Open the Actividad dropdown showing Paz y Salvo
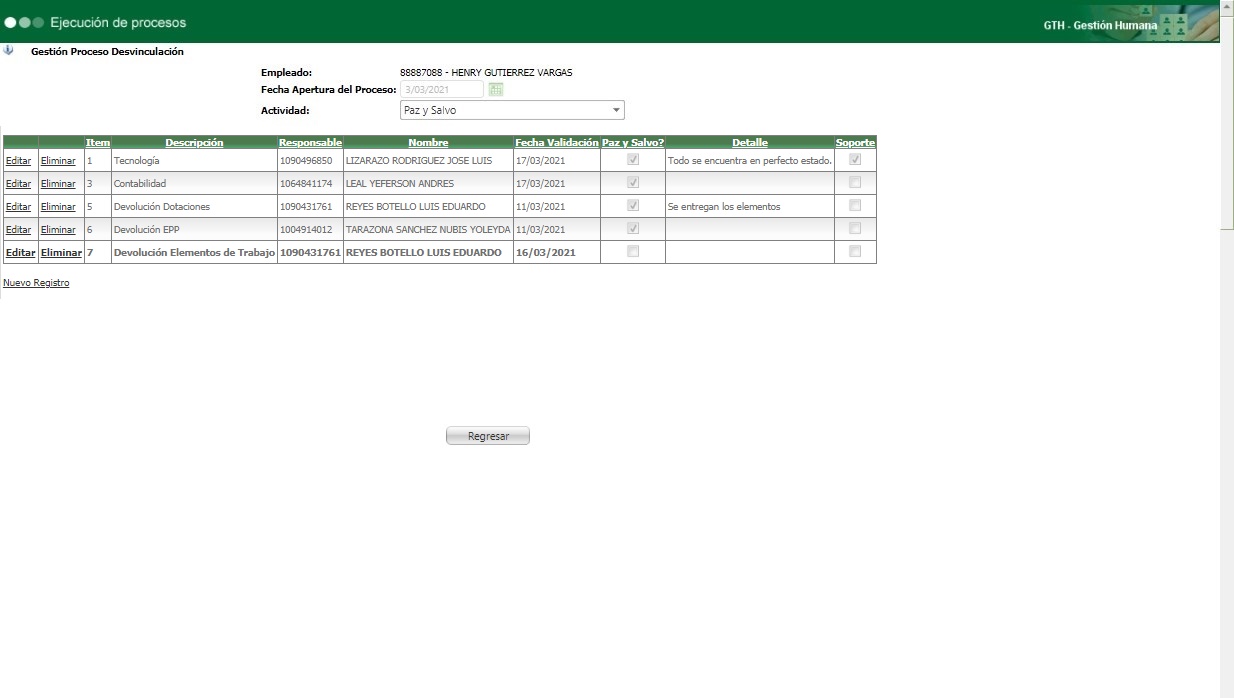This screenshot has width=1234, height=698. click(x=512, y=110)
